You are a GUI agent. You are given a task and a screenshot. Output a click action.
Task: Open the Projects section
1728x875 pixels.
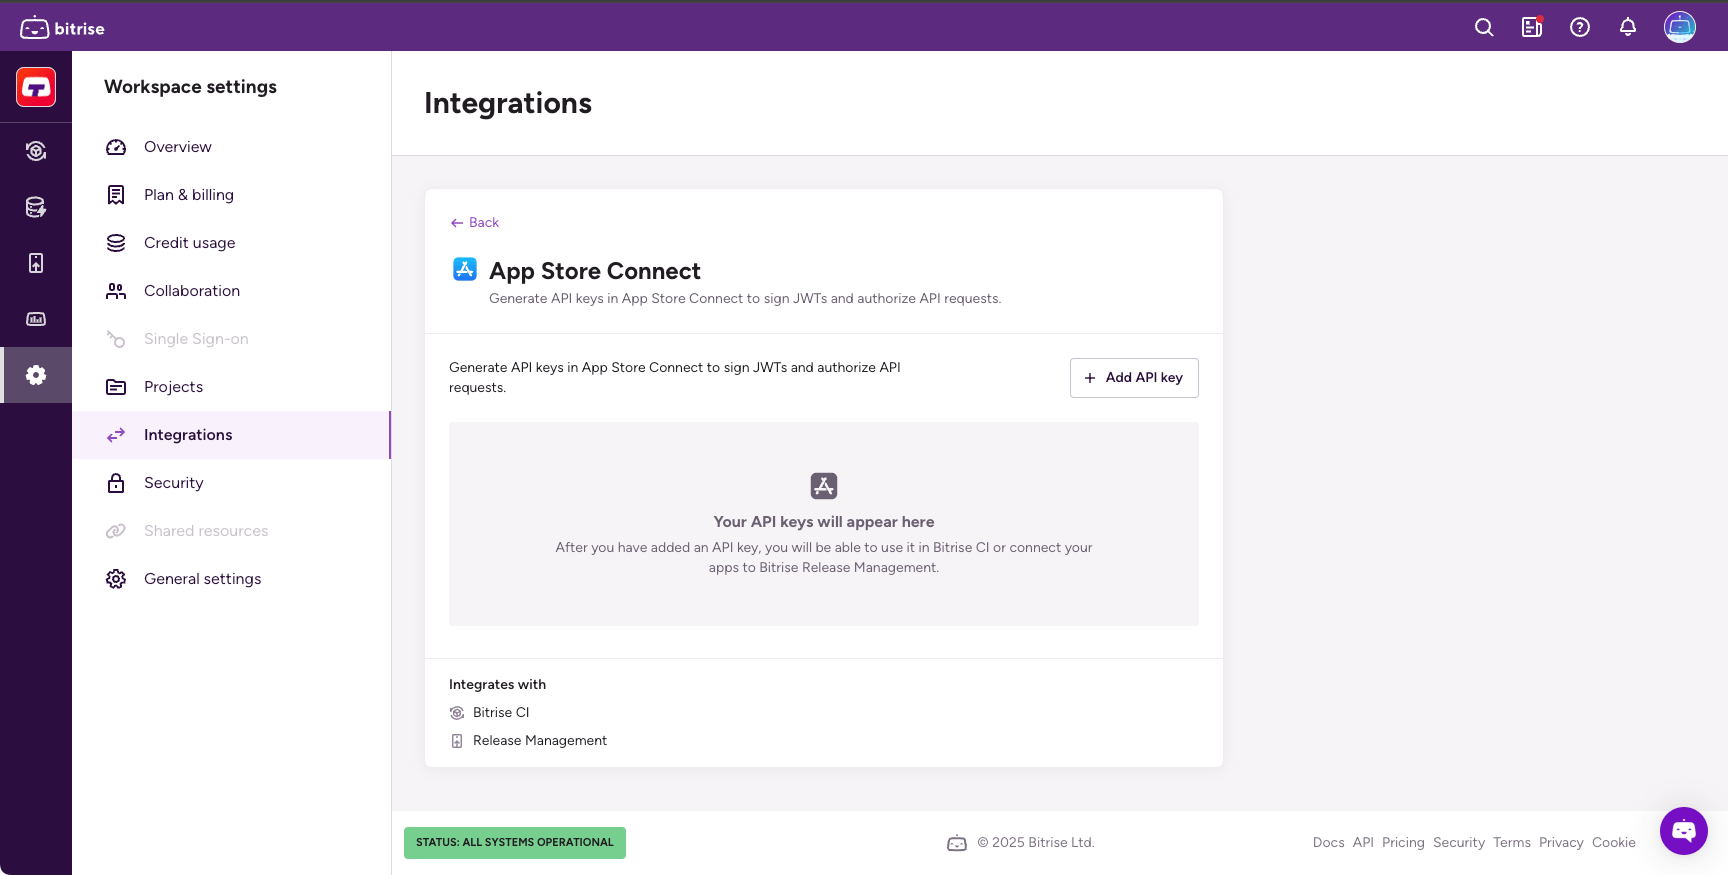click(x=231, y=387)
